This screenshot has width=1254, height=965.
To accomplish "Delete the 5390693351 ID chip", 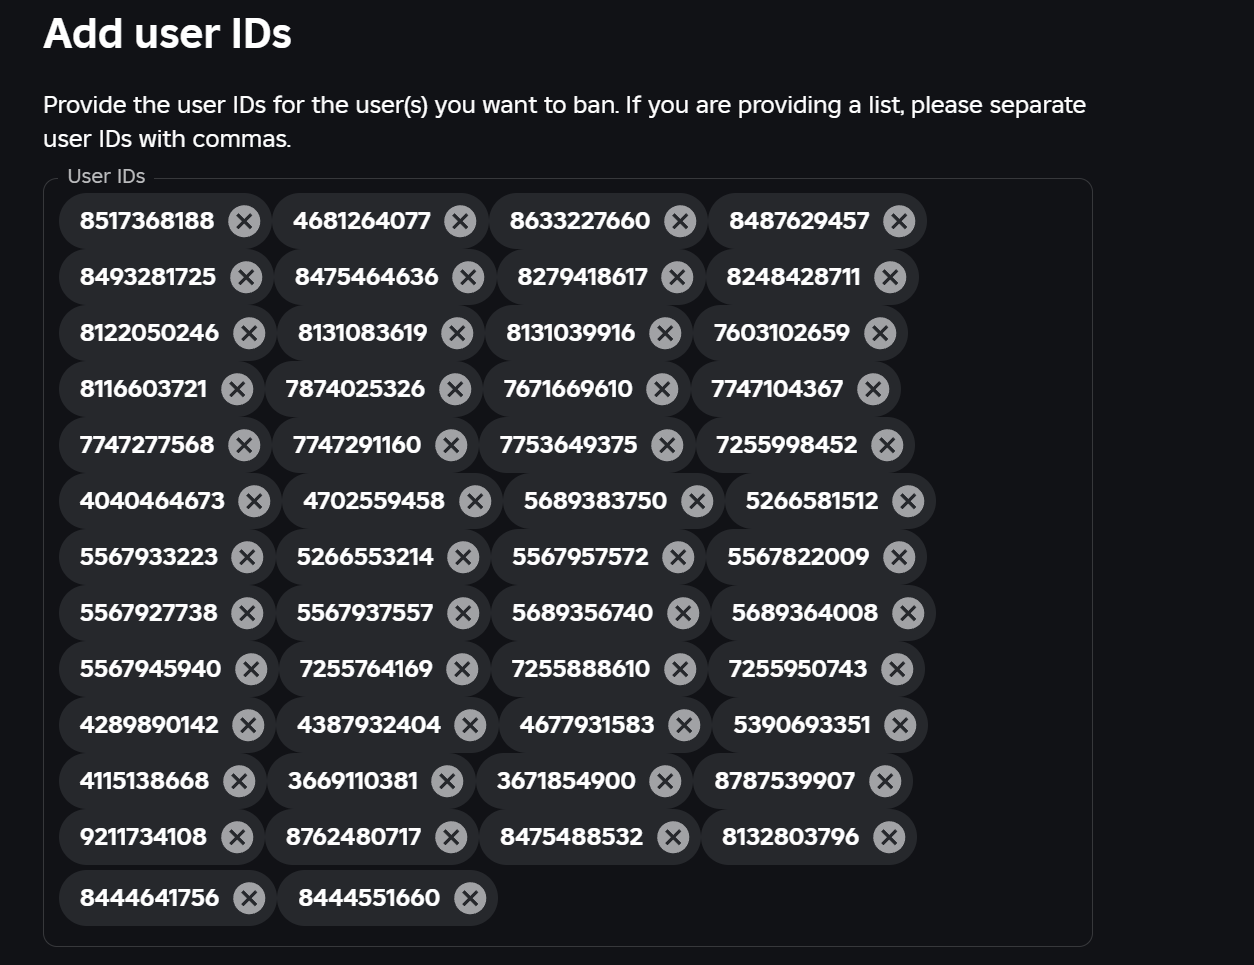I will coord(900,725).
